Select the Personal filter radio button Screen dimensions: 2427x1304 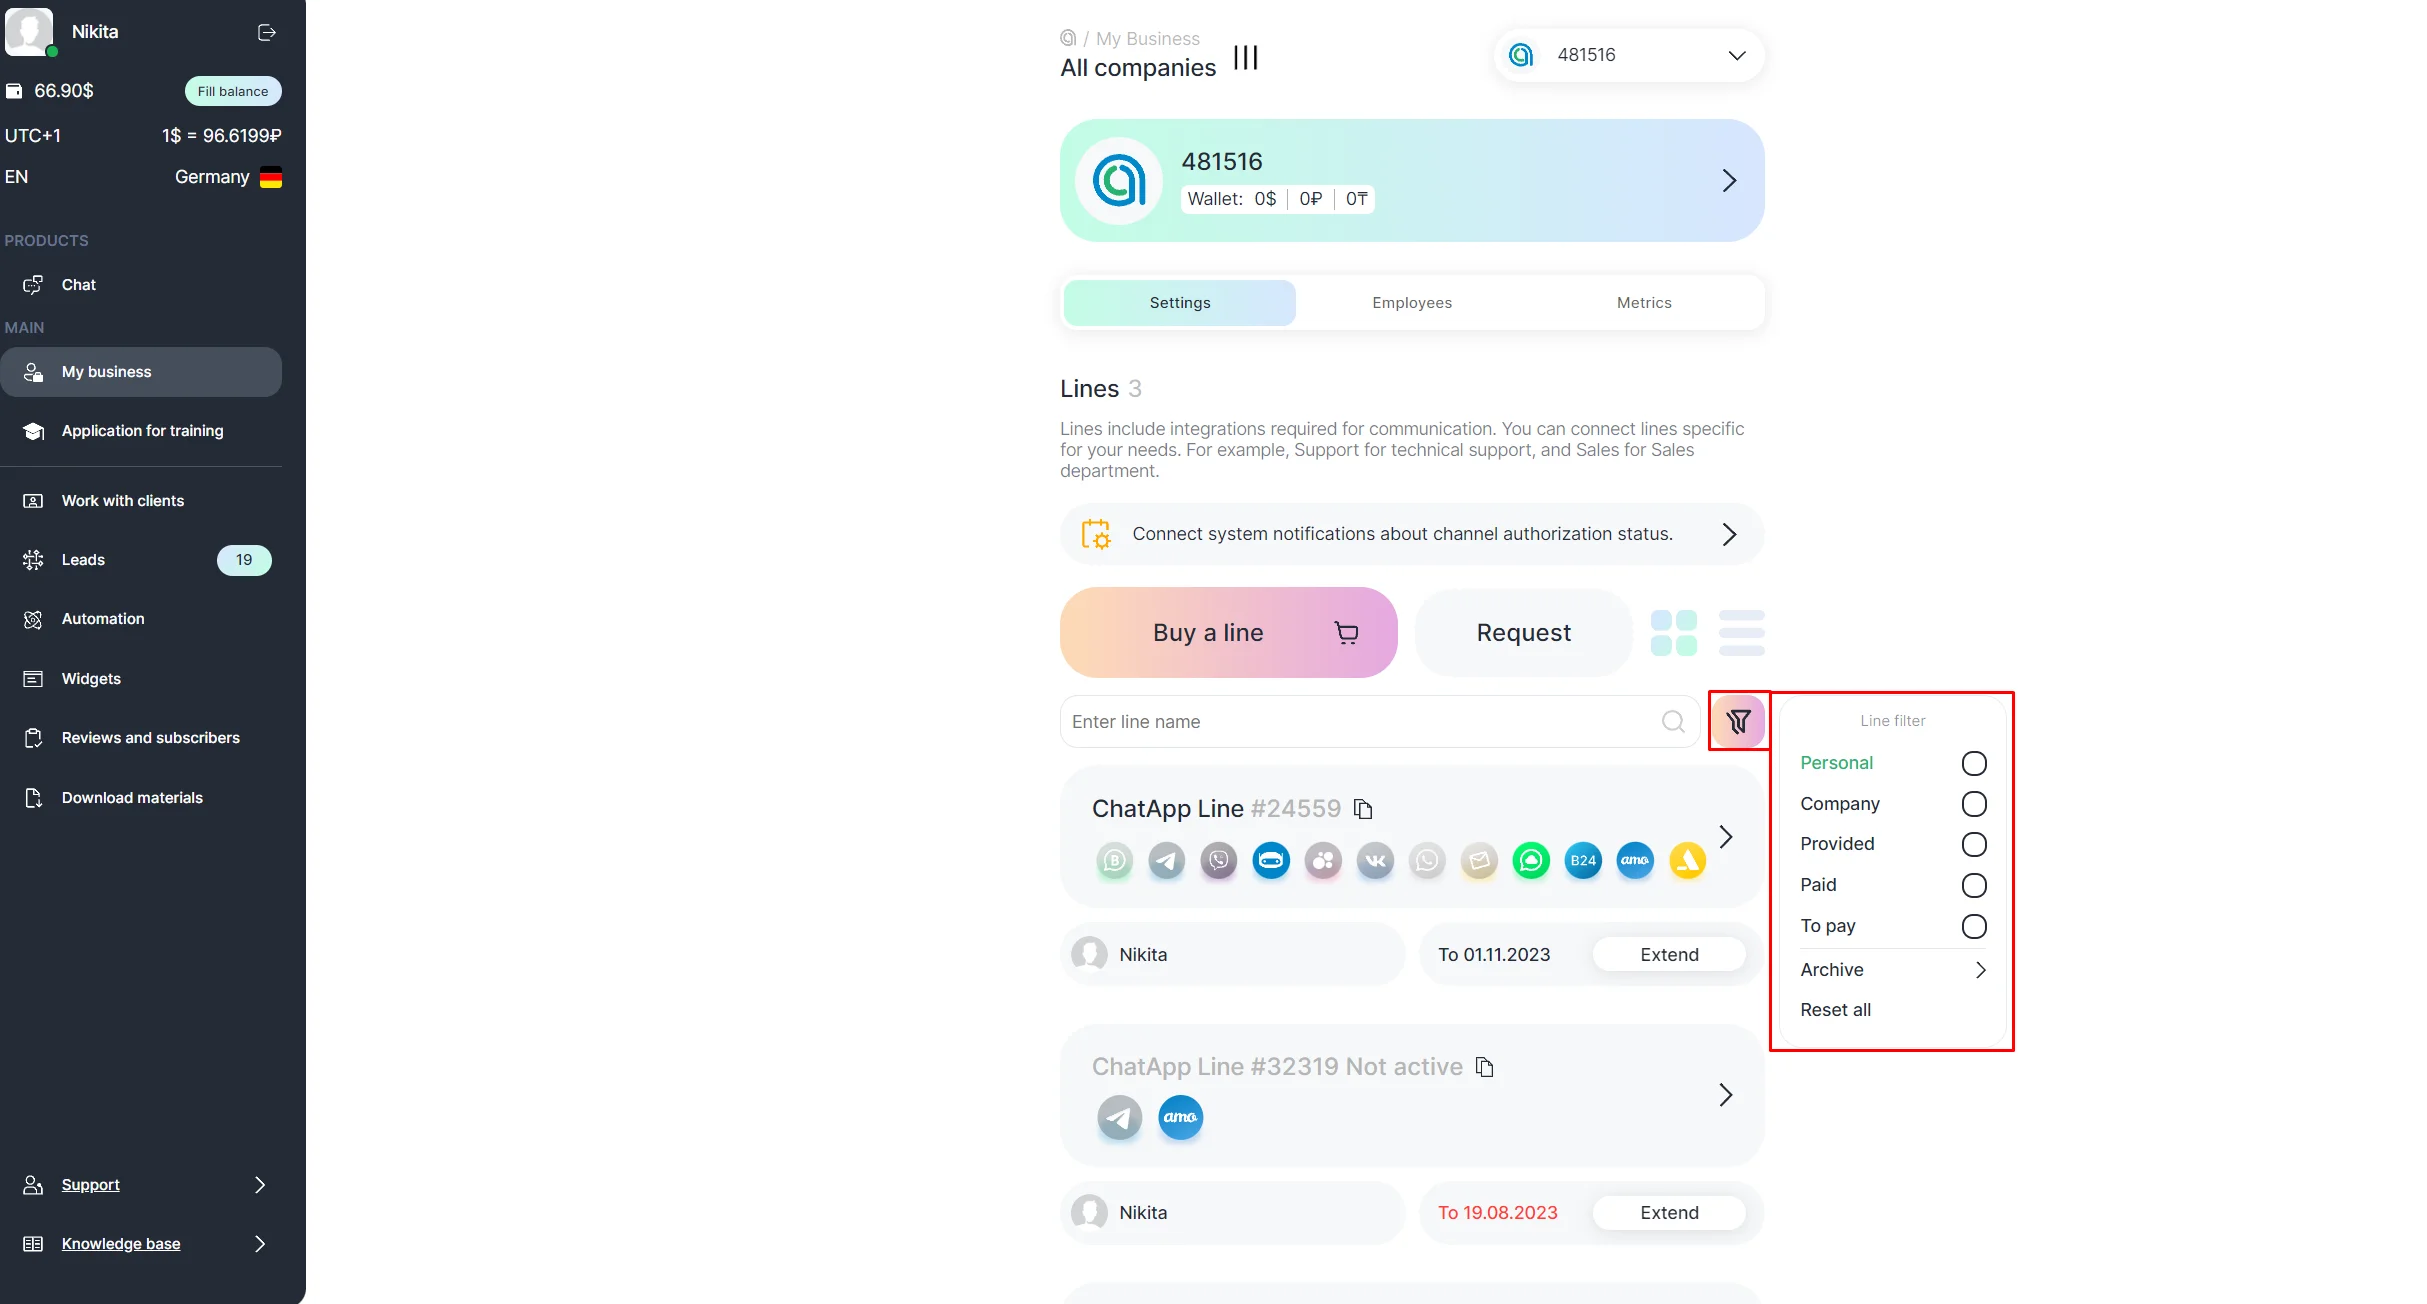(x=1974, y=764)
